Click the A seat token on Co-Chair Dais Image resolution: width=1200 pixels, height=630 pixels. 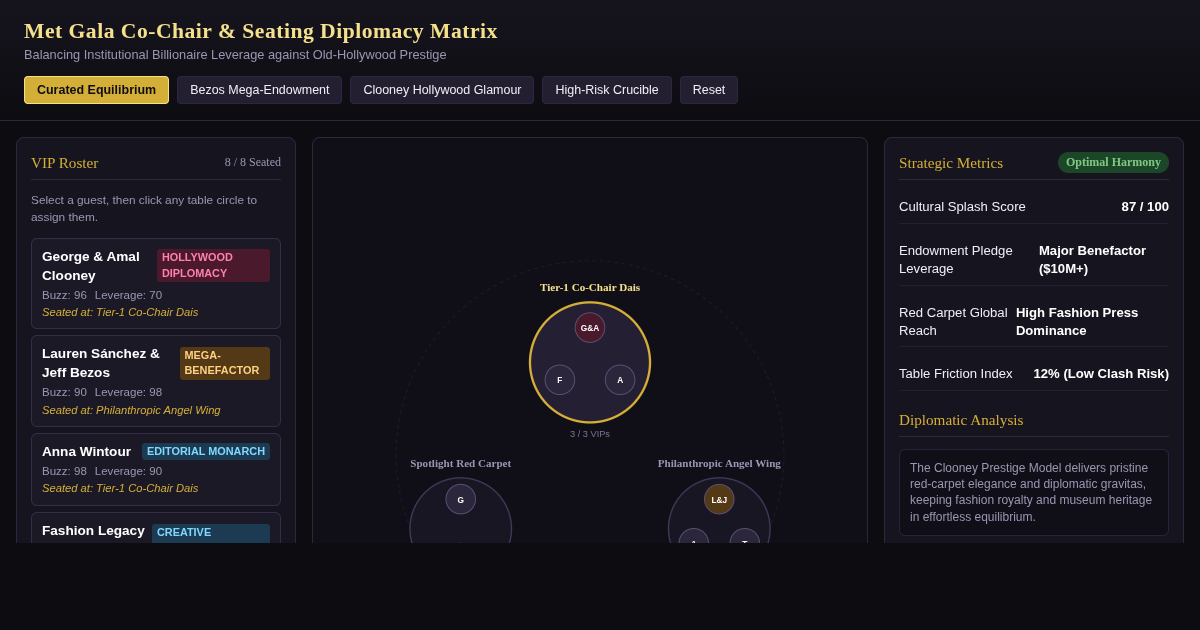620,380
